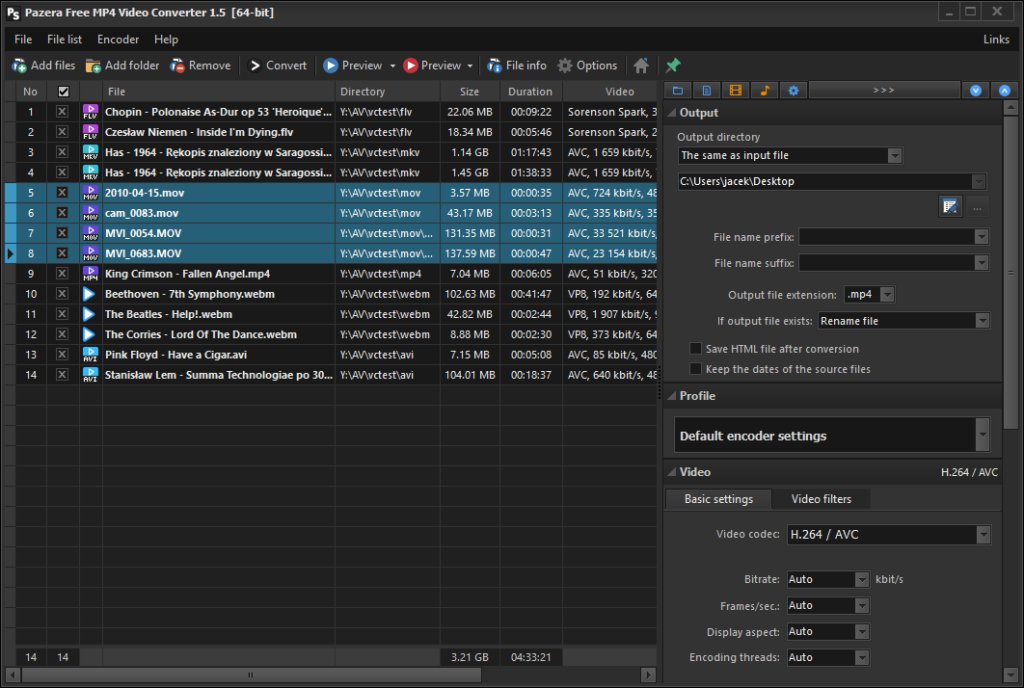
Task: Click the File name prefix input field
Action: tap(893, 237)
